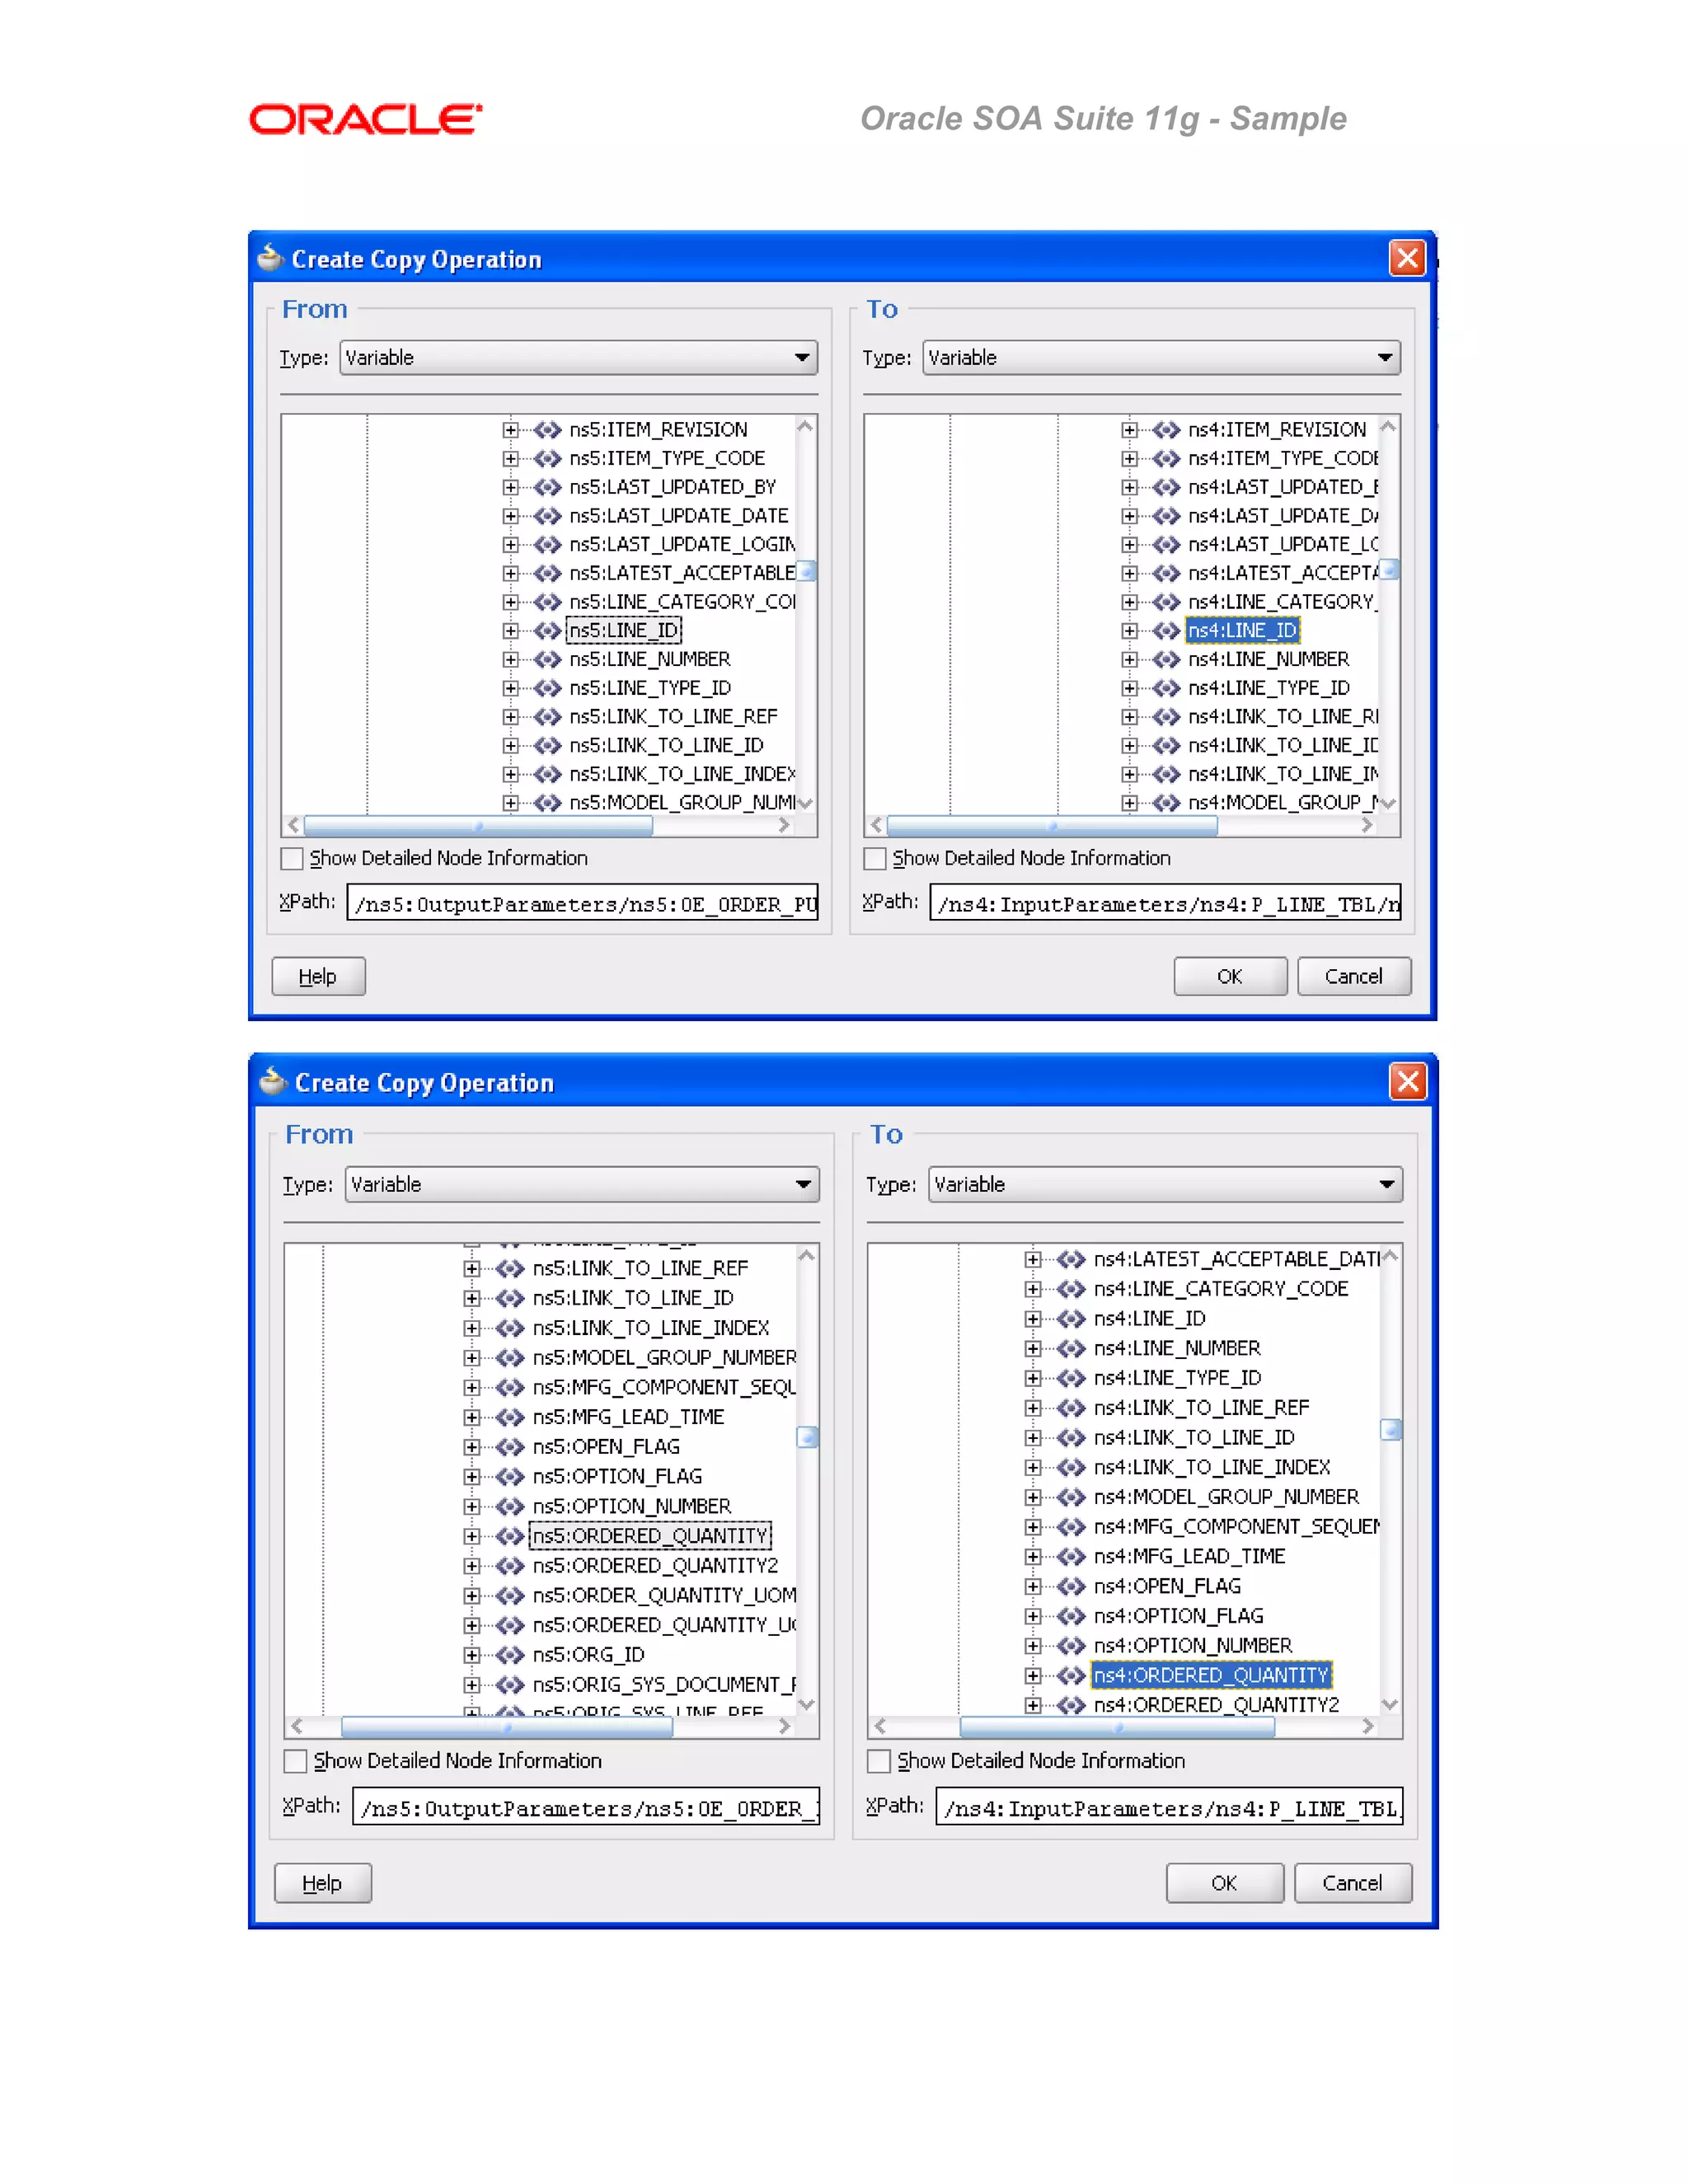
Task: Click element icon beside ns4:LINE_CATEGORY_CODE in bottom dialog
Action: click(1071, 1289)
